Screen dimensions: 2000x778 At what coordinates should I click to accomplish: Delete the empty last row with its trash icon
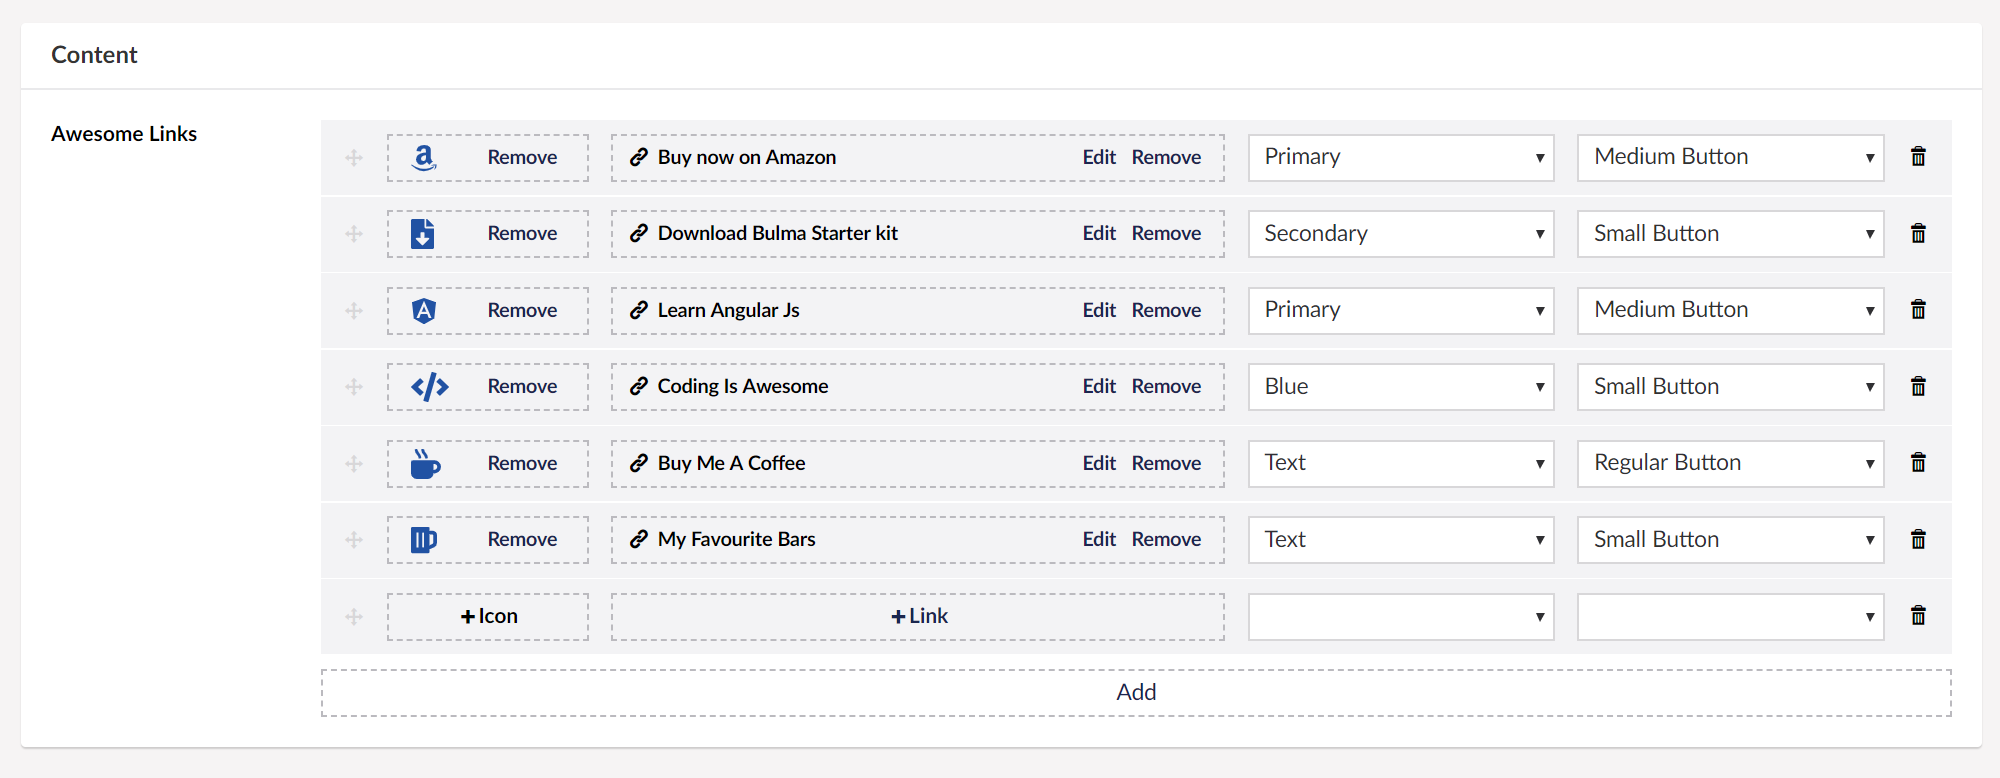1918,615
